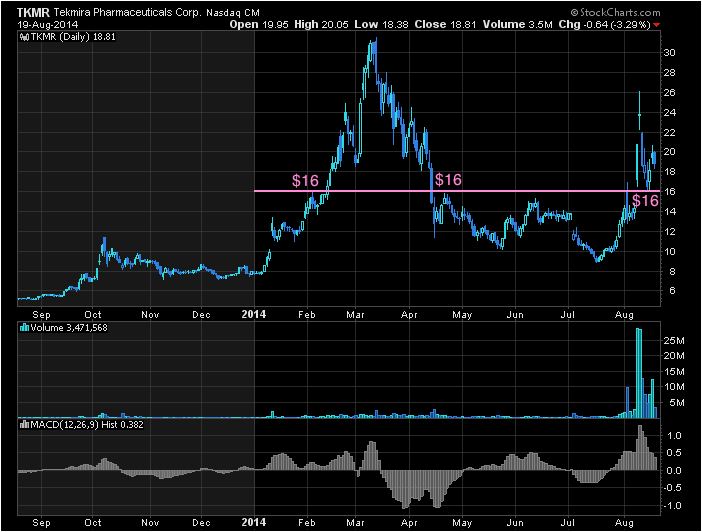702x532 pixels.
Task: Click the 'Nasdaq CM' exchange label
Action: (x=232, y=13)
